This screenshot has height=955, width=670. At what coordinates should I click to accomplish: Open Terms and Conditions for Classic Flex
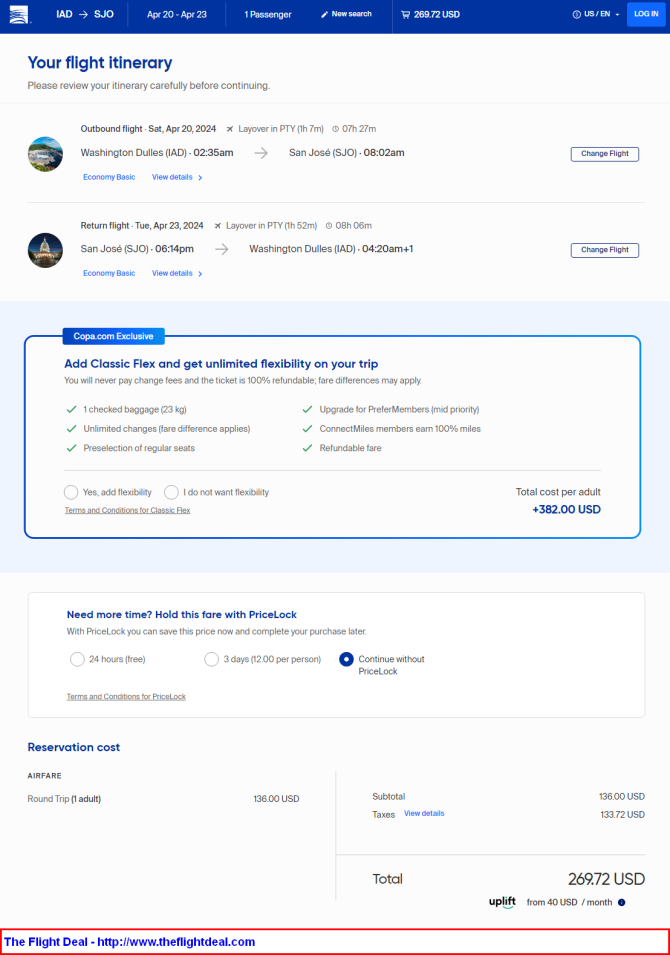click(x=127, y=510)
